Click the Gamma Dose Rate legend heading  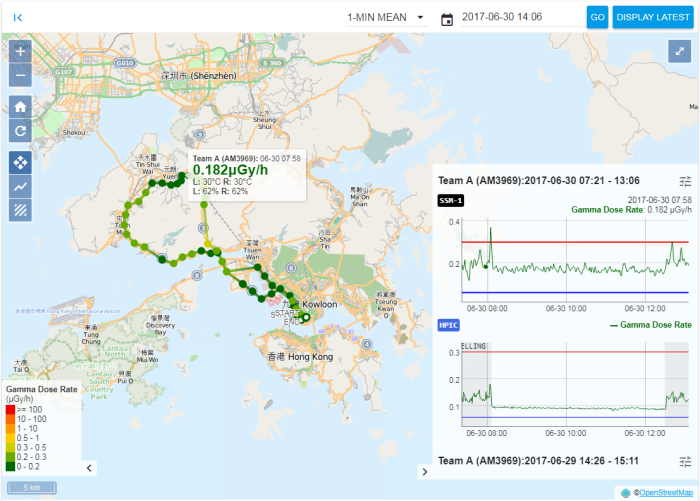(x=42, y=389)
